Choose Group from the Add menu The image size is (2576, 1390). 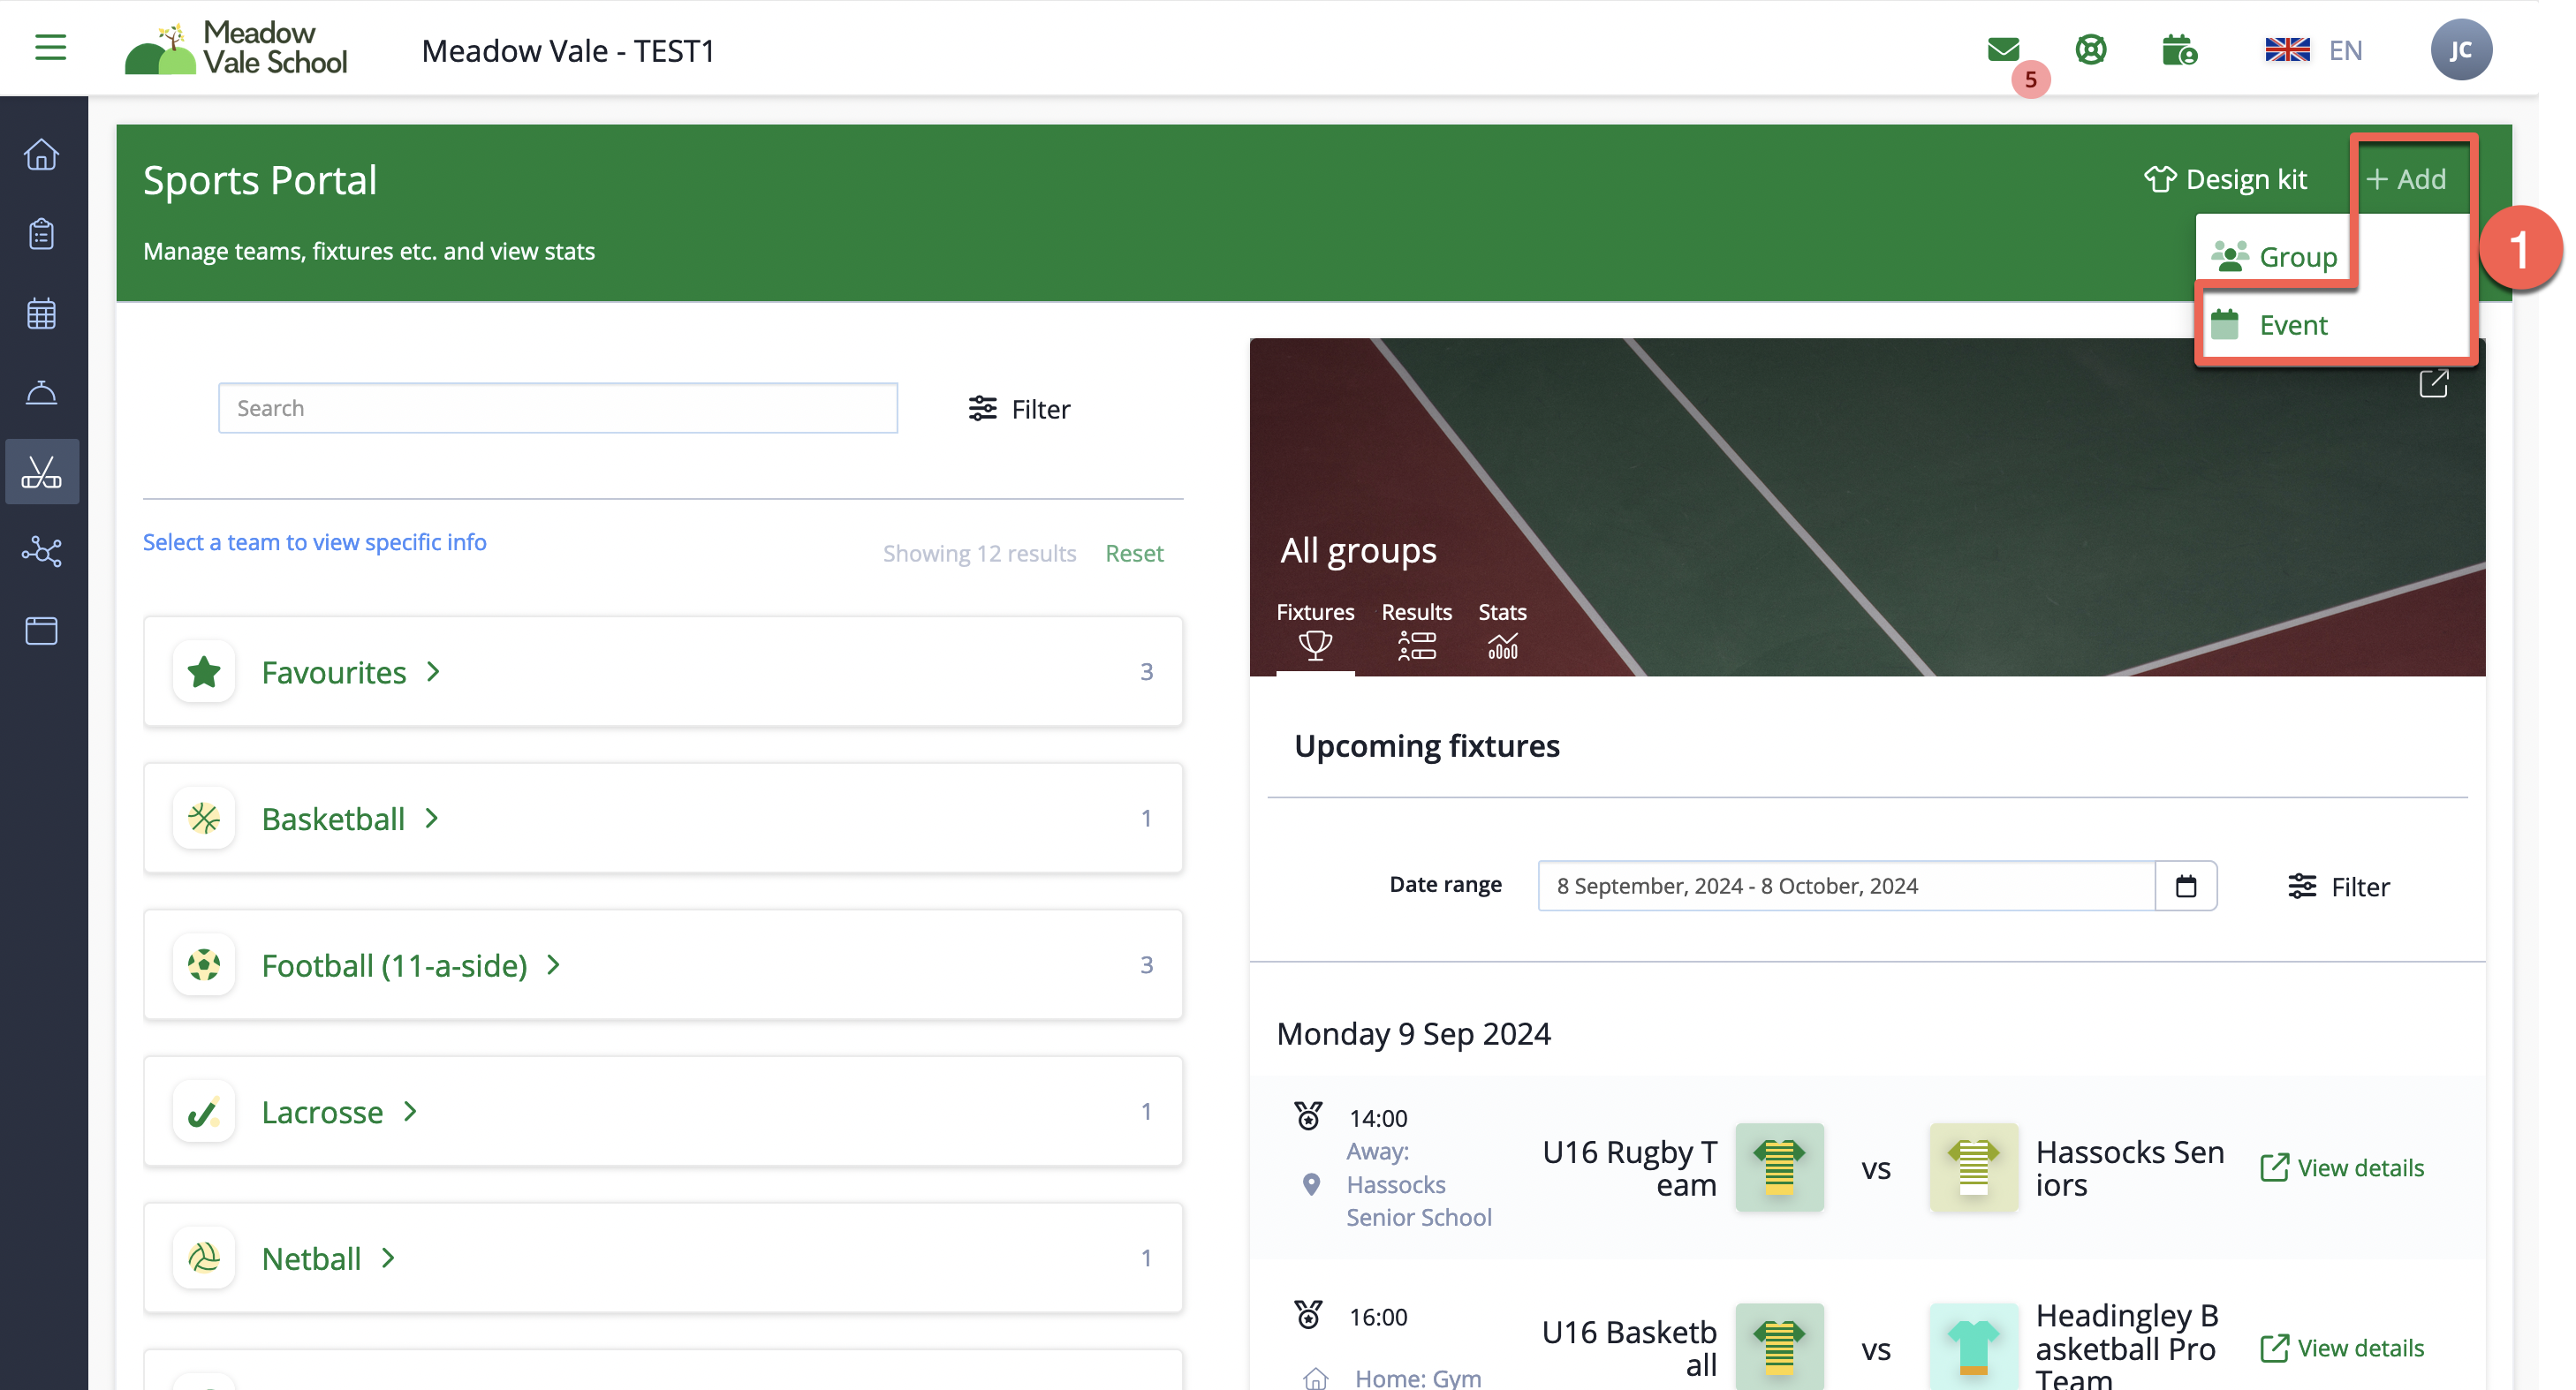[x=2274, y=257]
